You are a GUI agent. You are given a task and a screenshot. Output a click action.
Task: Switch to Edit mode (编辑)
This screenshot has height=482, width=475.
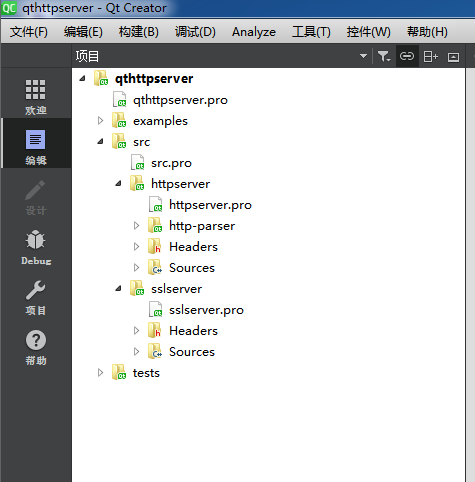click(36, 143)
